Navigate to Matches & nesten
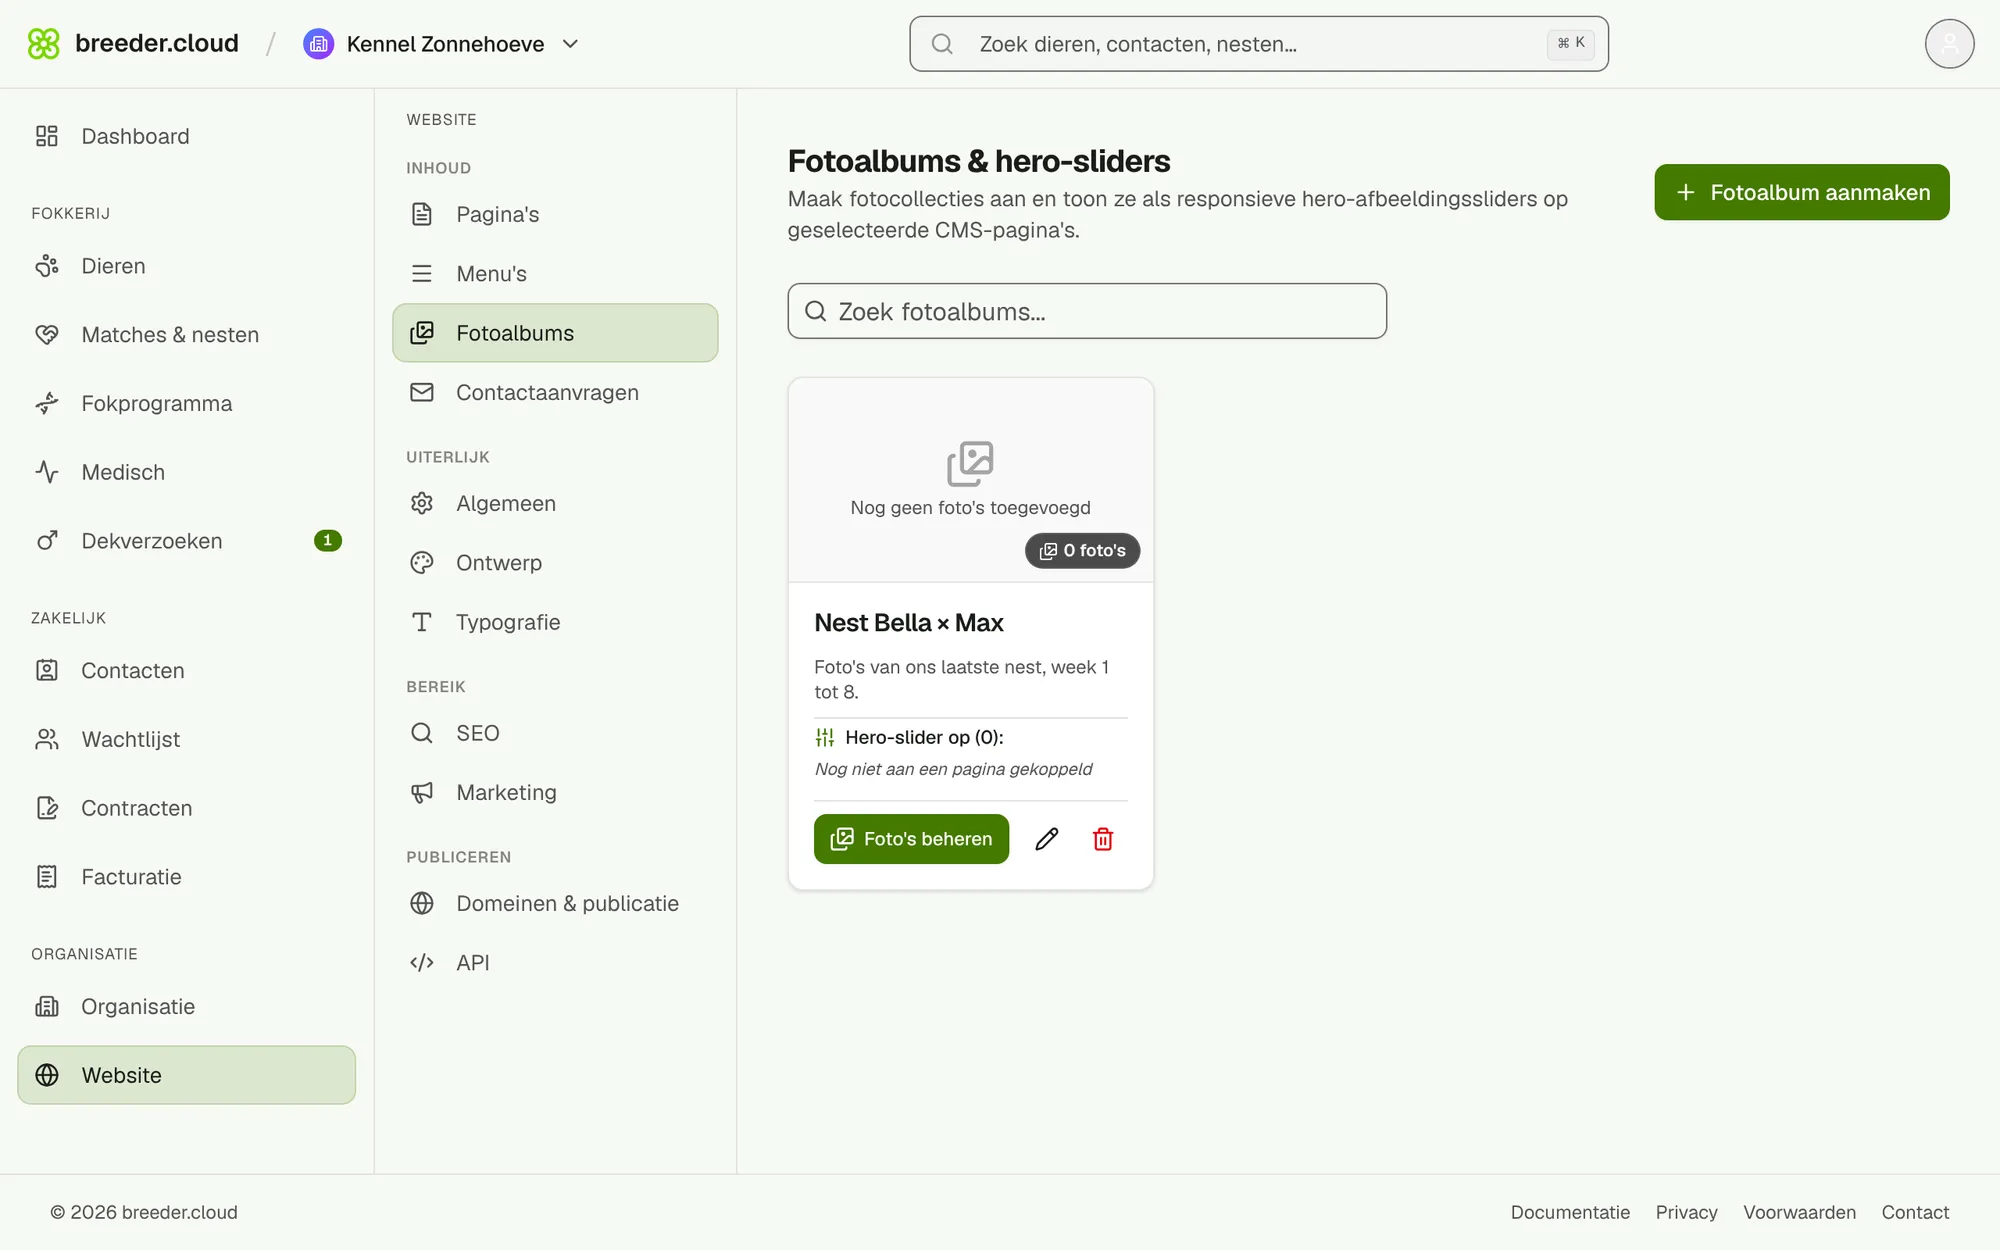 186,335
